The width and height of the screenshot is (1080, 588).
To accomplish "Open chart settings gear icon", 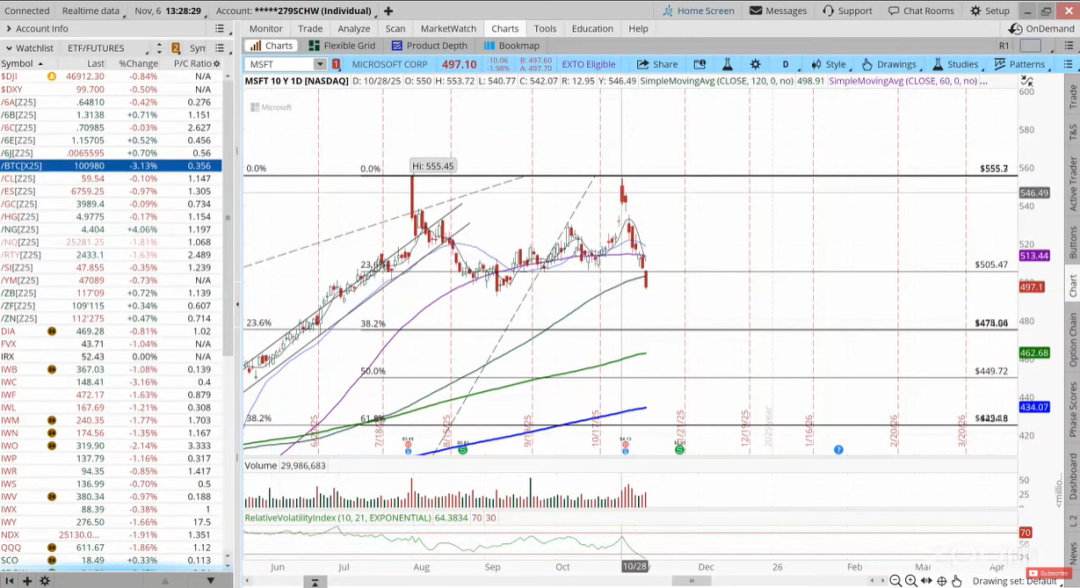I will click(x=756, y=64).
